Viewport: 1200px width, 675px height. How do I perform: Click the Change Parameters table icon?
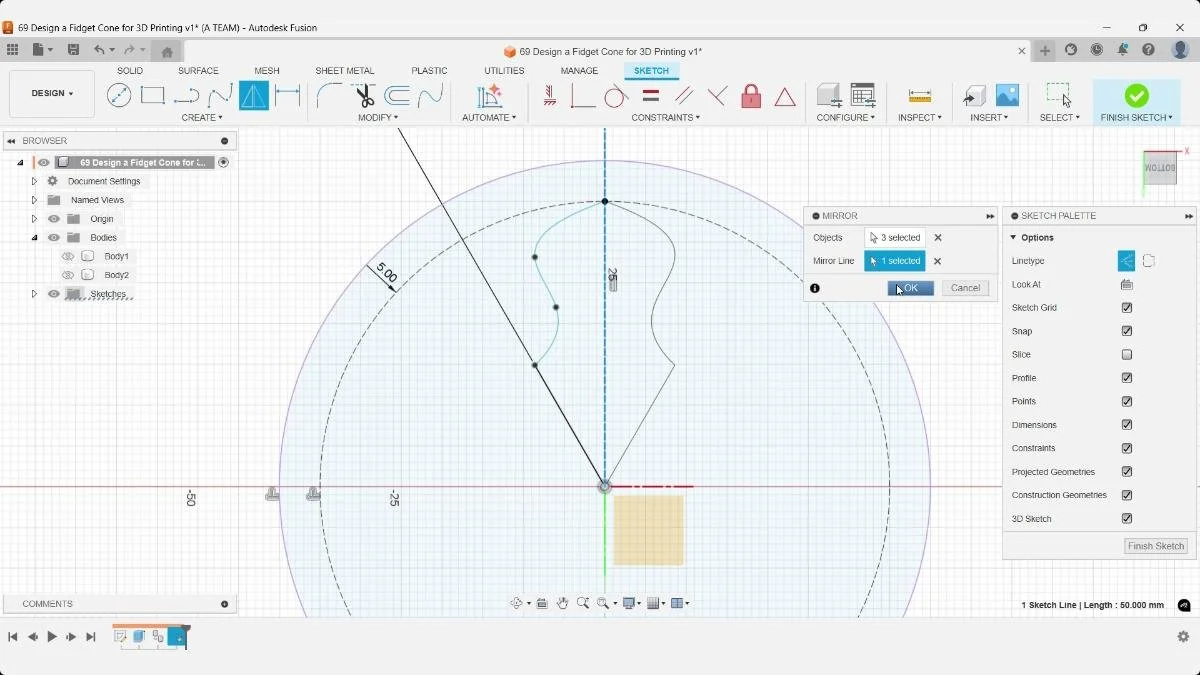pos(863,96)
